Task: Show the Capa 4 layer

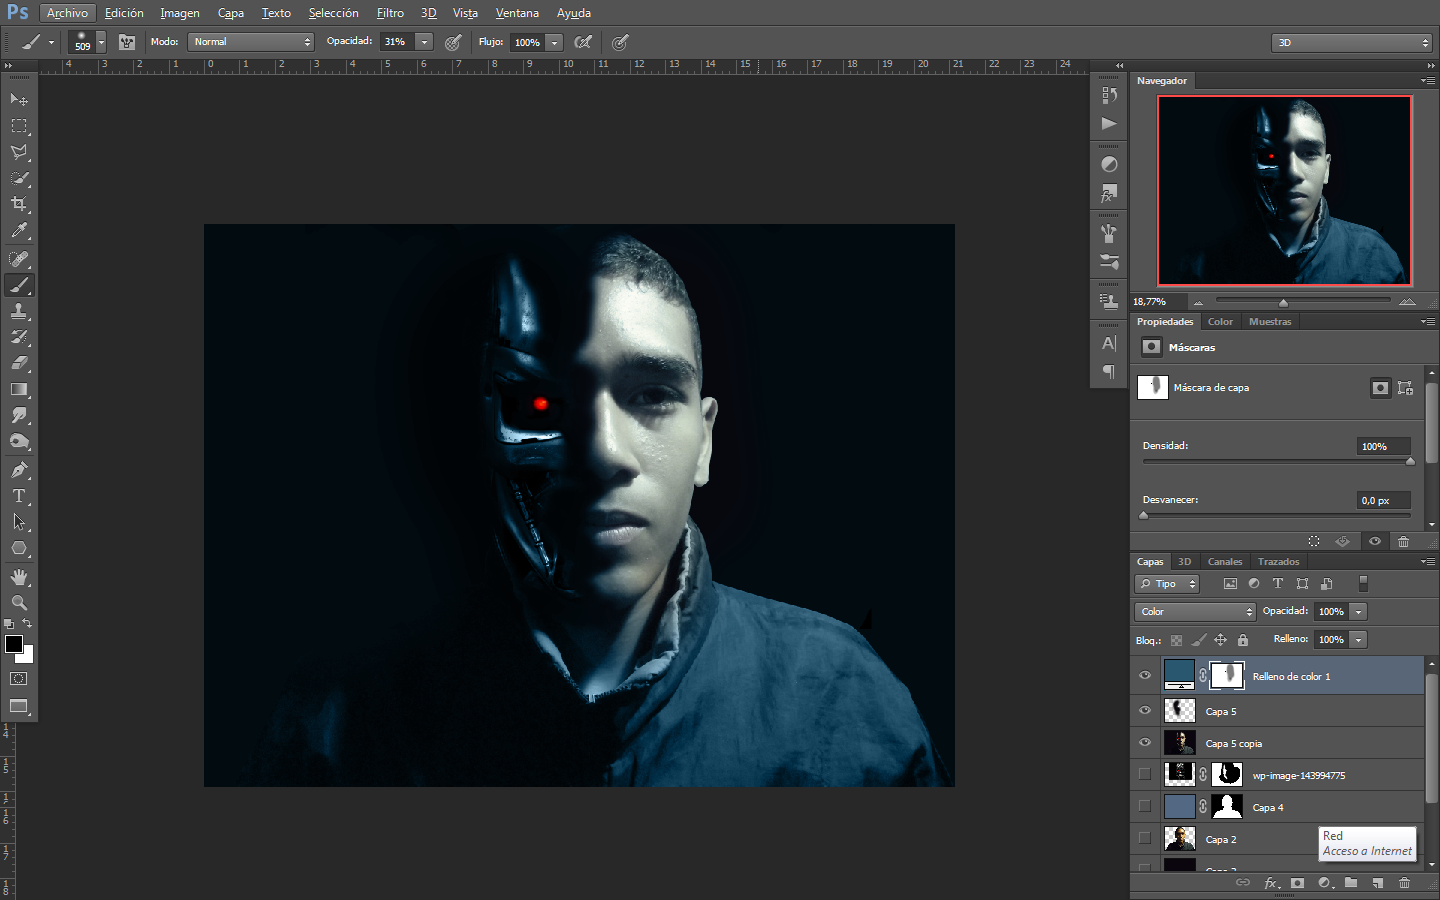Action: pos(1145,806)
